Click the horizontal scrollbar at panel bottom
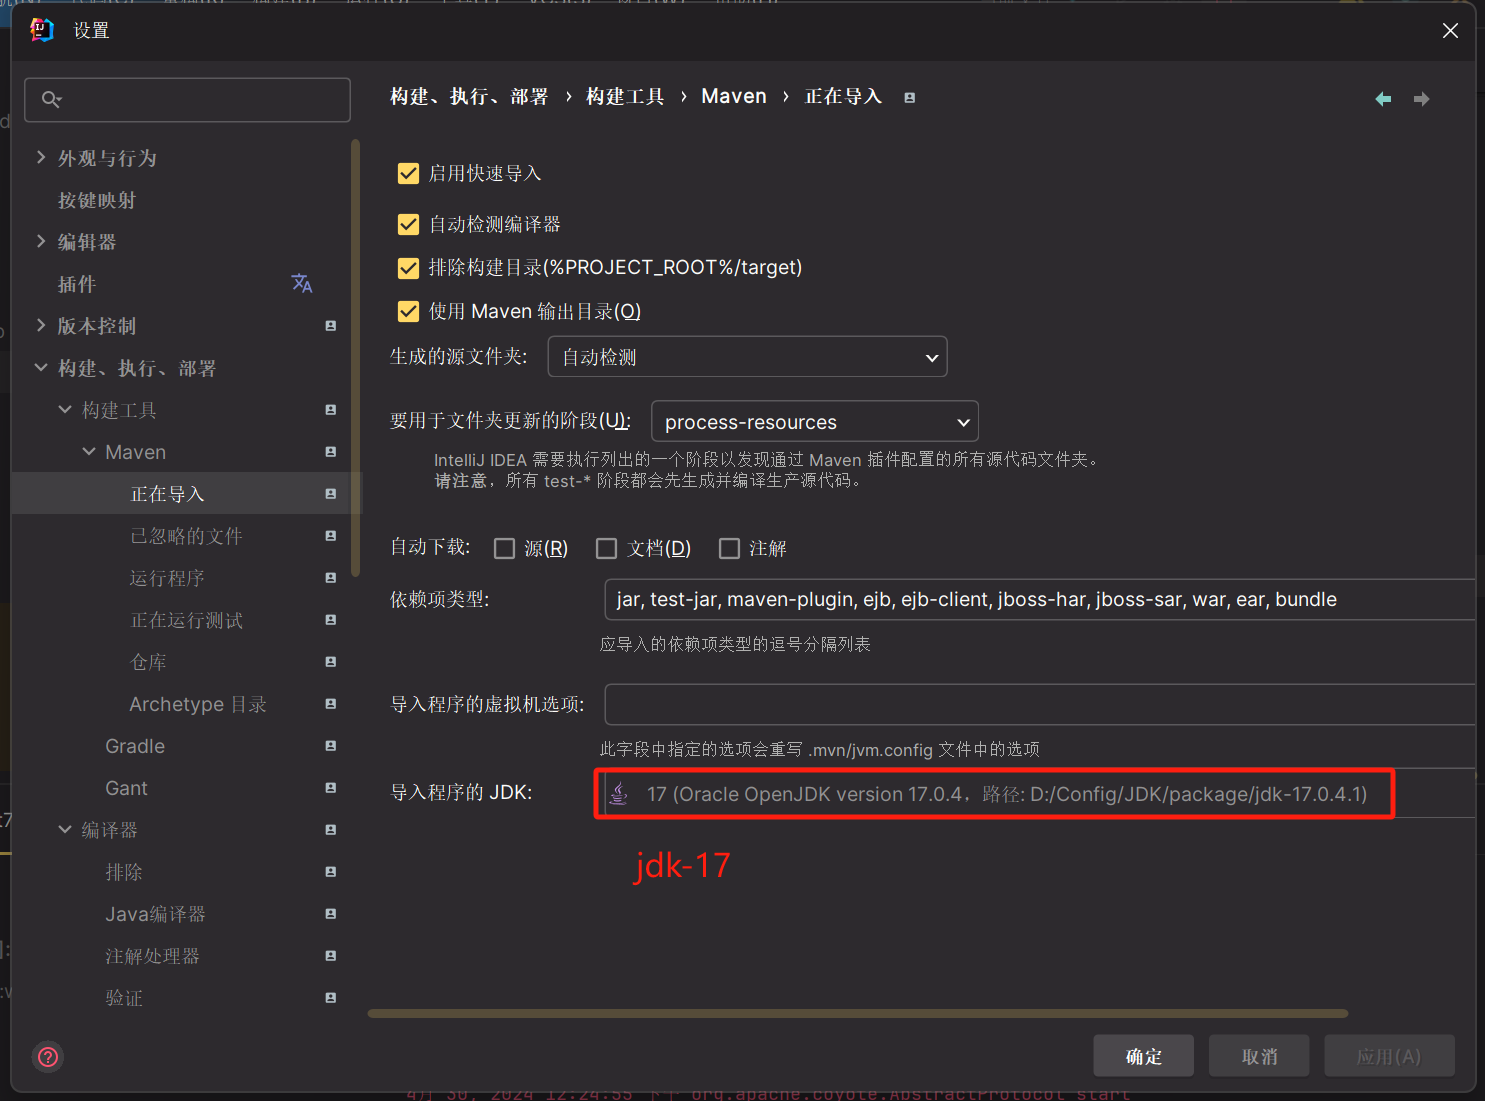Image resolution: width=1485 pixels, height=1101 pixels. [858, 1013]
